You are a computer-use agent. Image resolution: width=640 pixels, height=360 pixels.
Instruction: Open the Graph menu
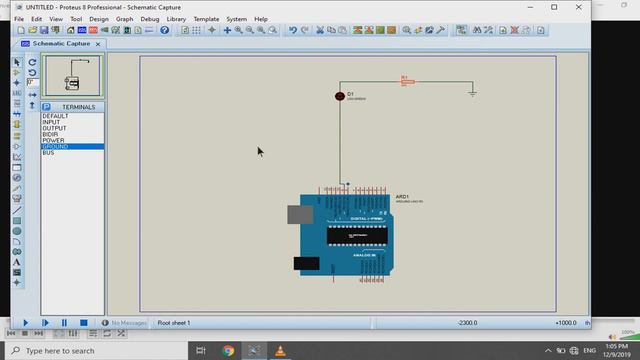124,19
